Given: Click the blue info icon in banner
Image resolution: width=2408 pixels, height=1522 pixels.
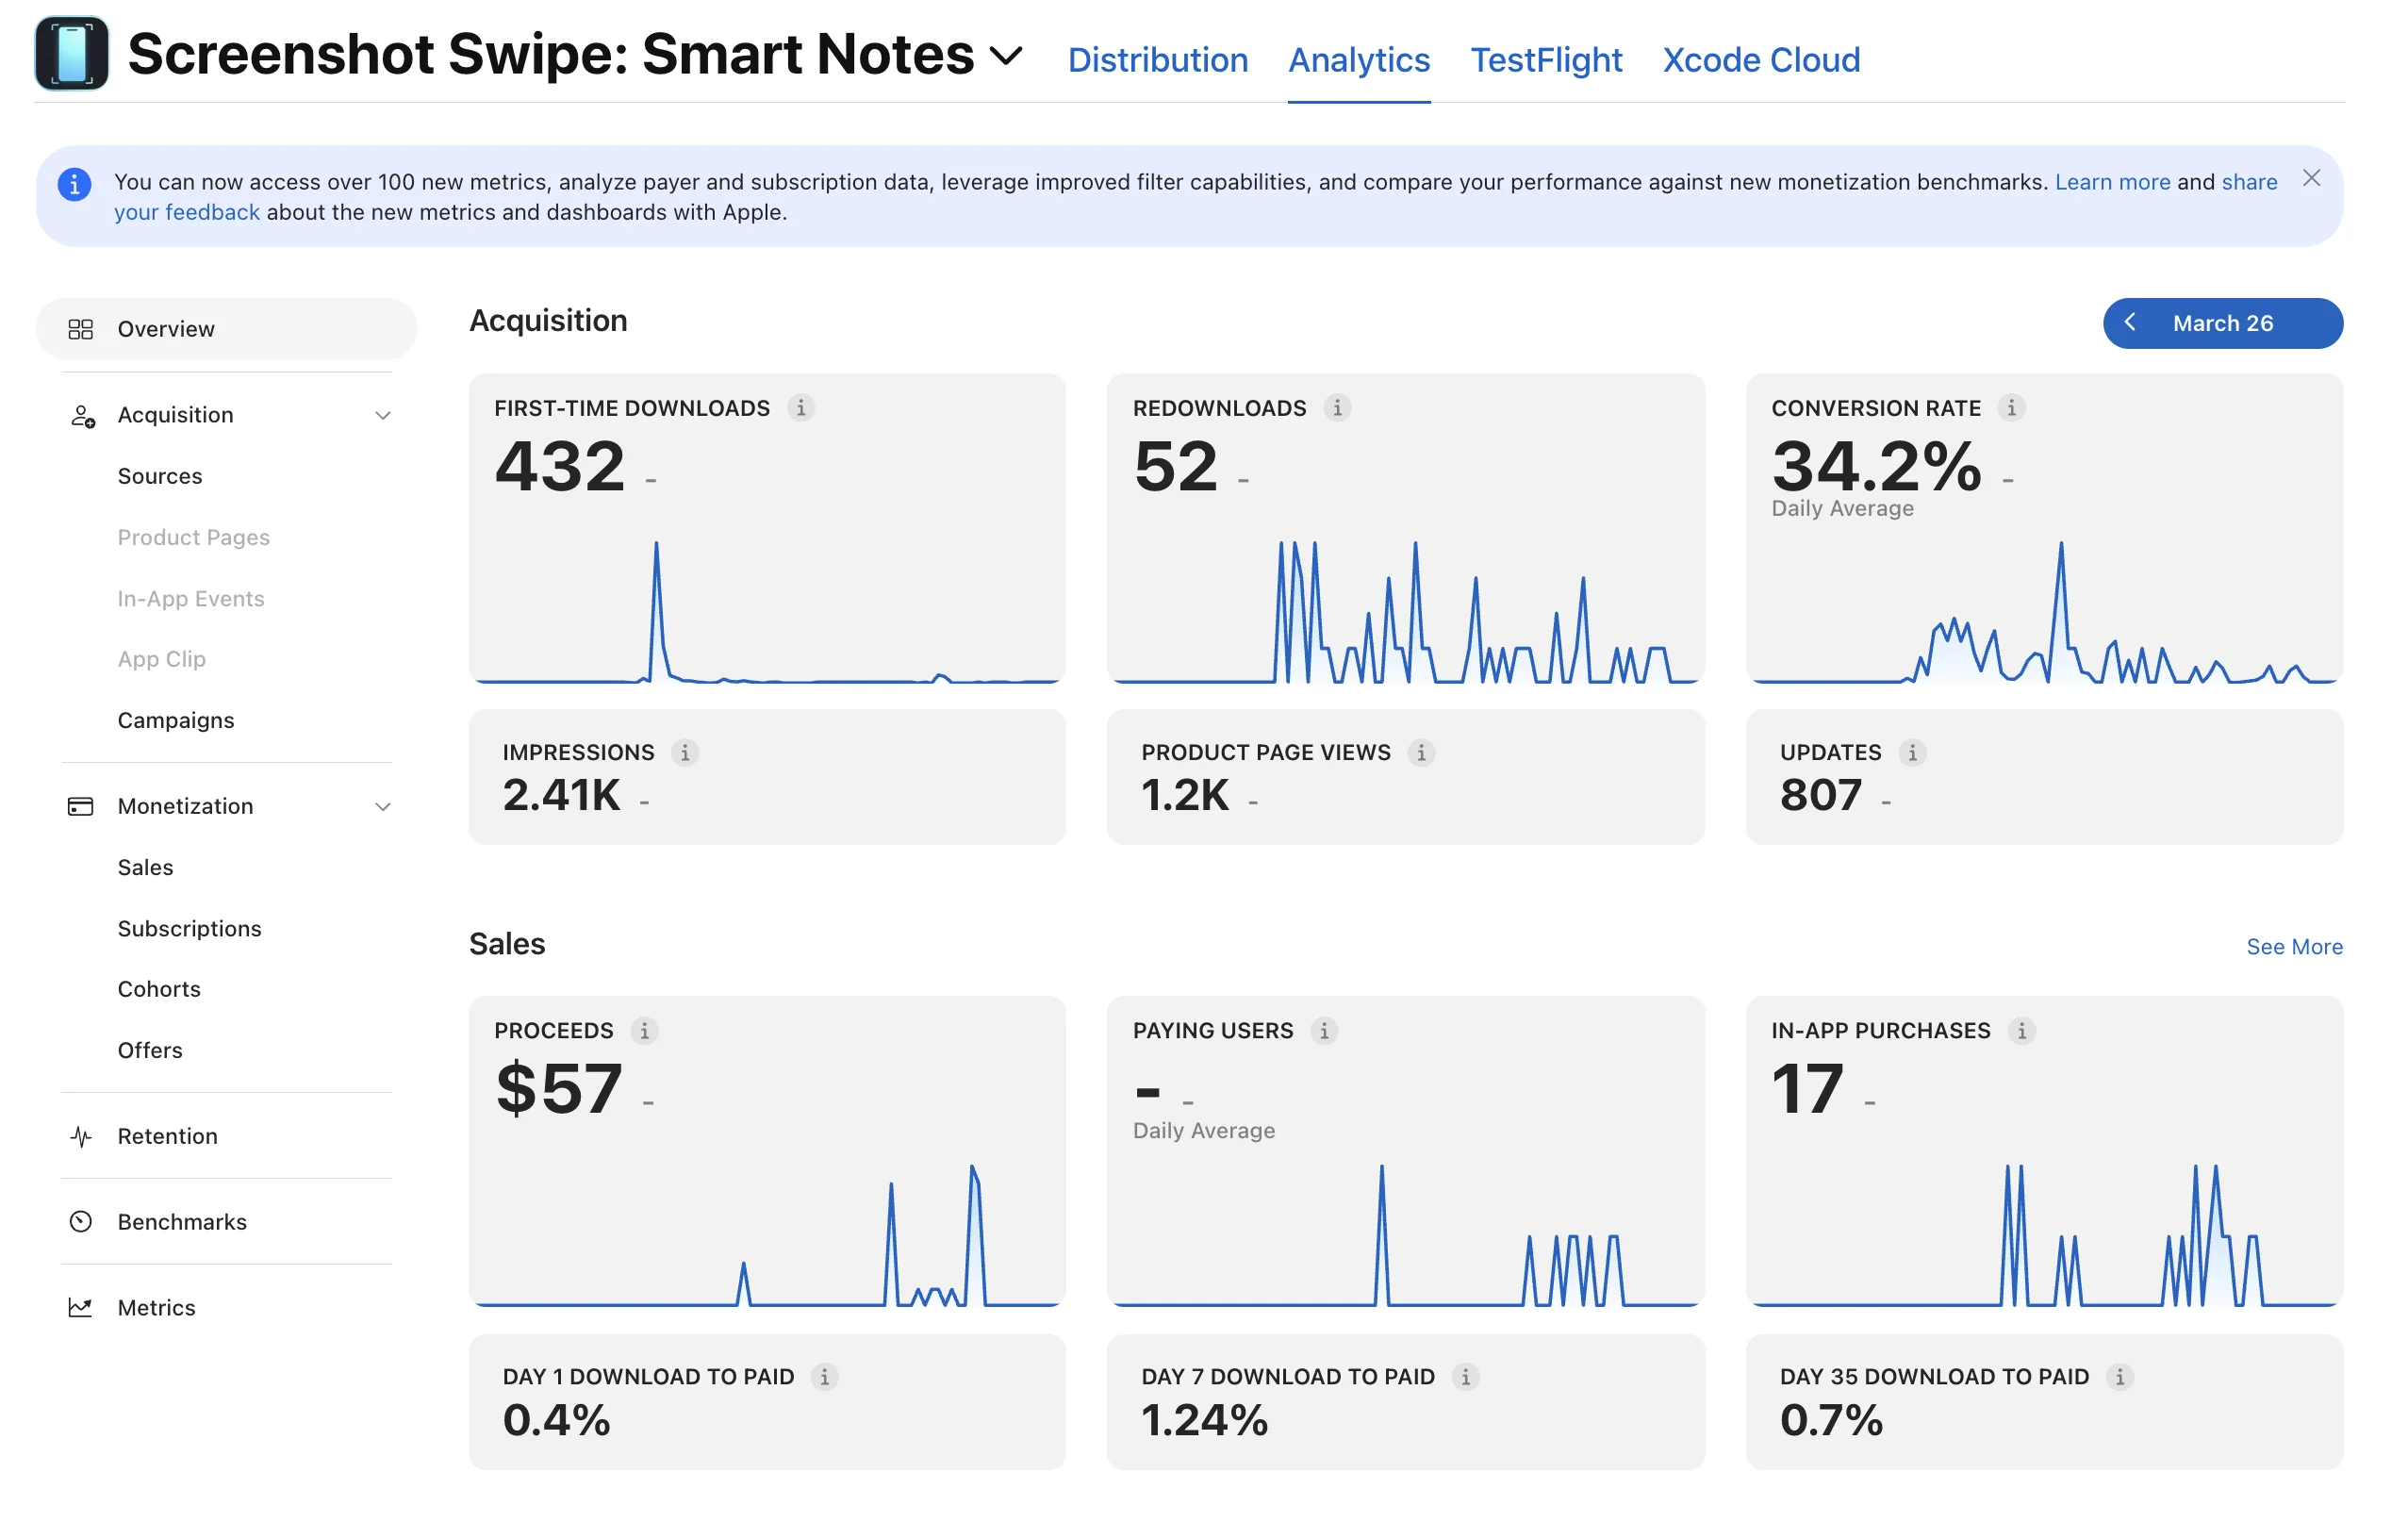Looking at the screenshot, I should click(x=74, y=184).
